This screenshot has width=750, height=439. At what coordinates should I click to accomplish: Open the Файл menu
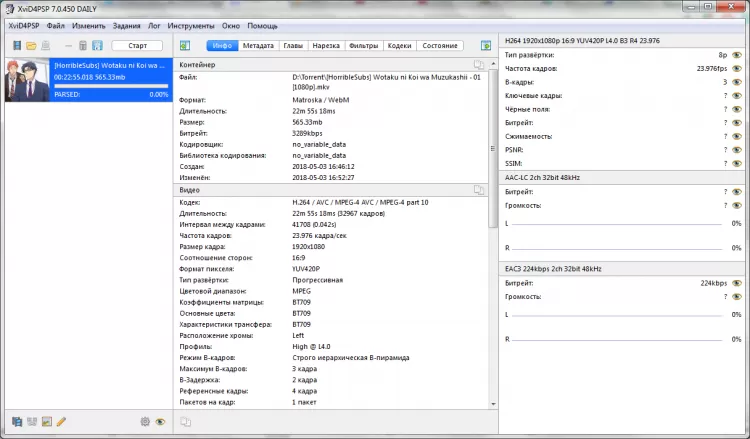[x=55, y=26]
